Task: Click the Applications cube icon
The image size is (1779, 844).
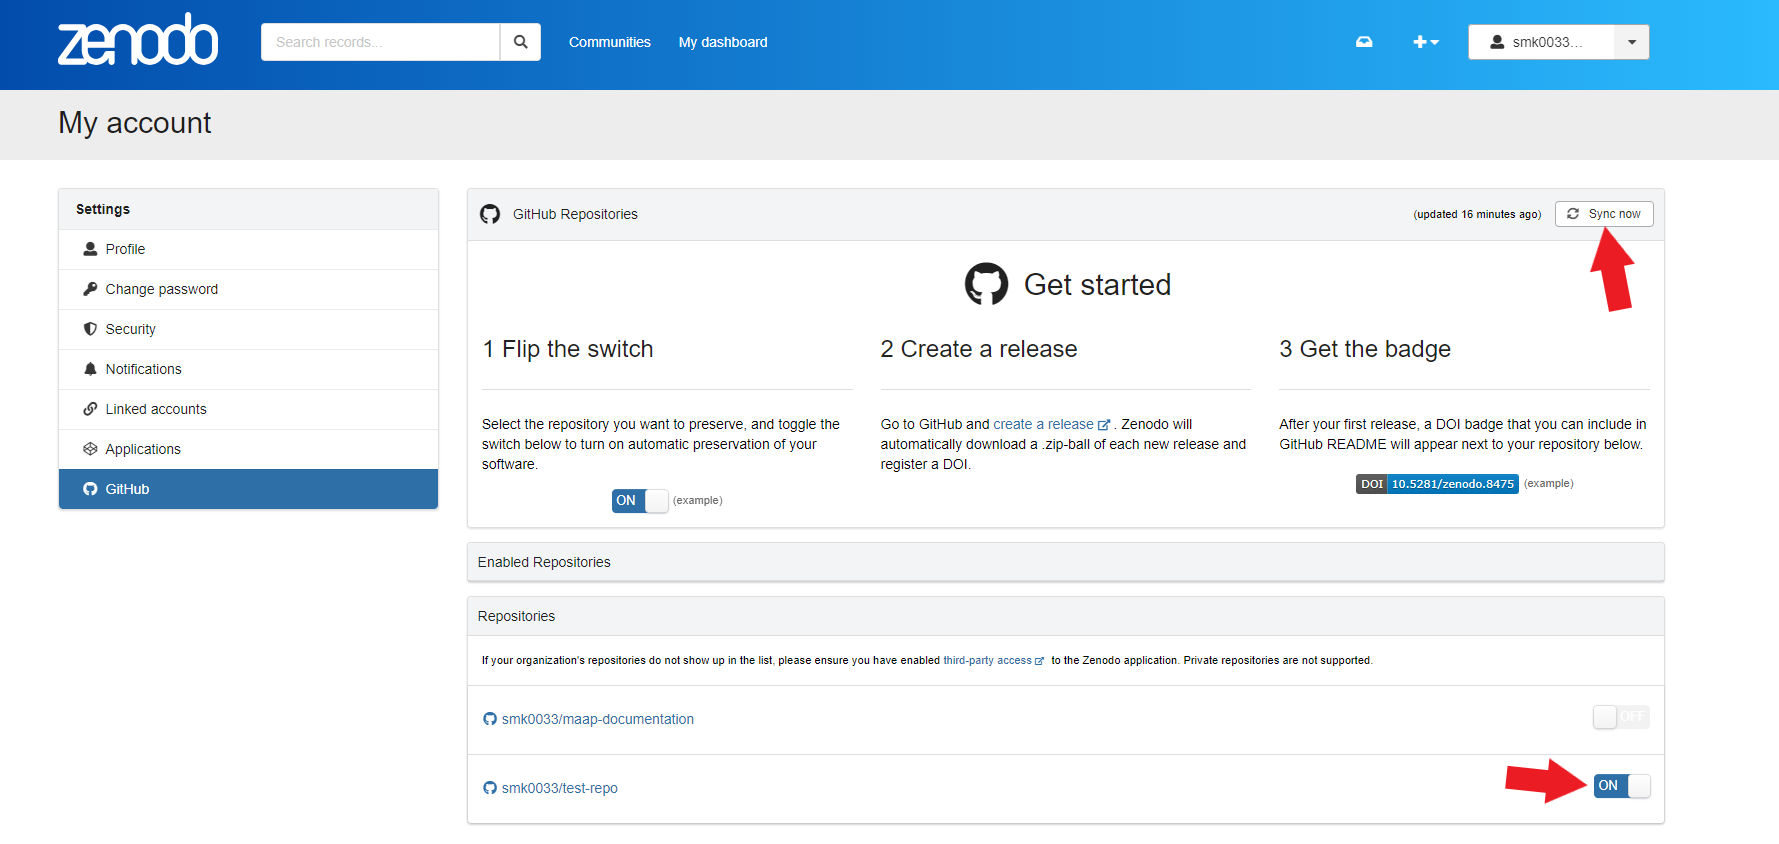Action: 90,449
